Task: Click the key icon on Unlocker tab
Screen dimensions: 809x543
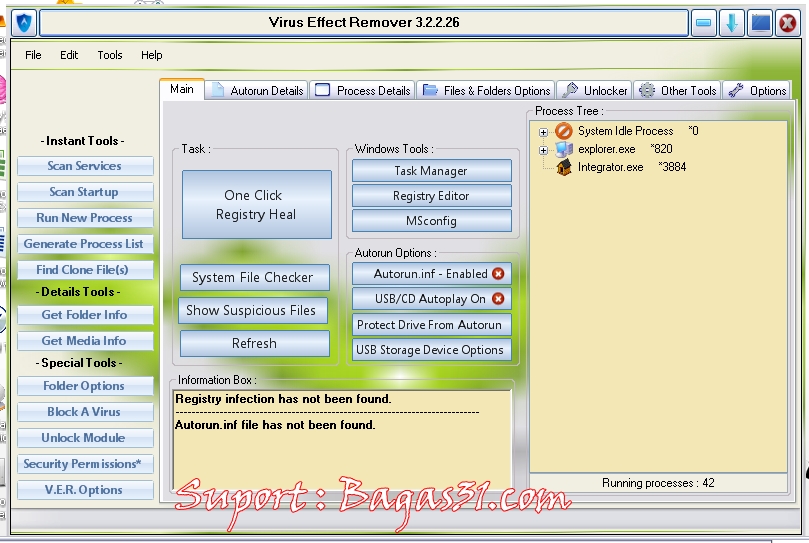Action: coord(569,90)
